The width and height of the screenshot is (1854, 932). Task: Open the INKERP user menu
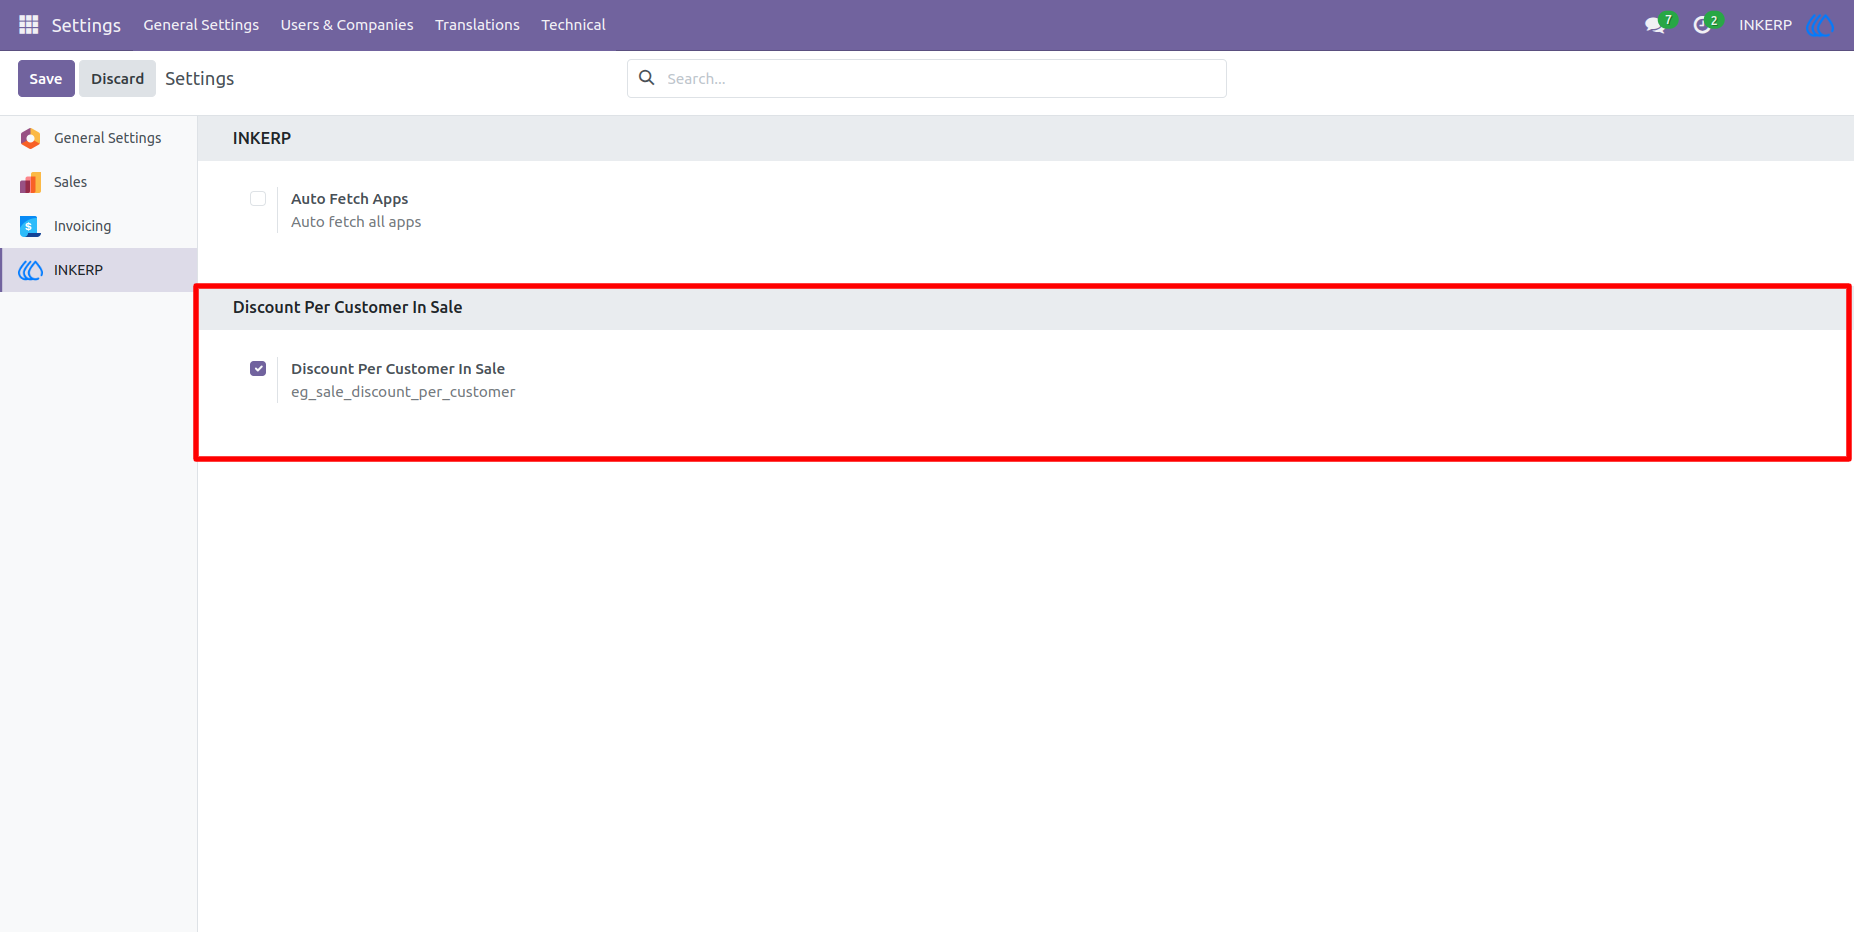1765,25
